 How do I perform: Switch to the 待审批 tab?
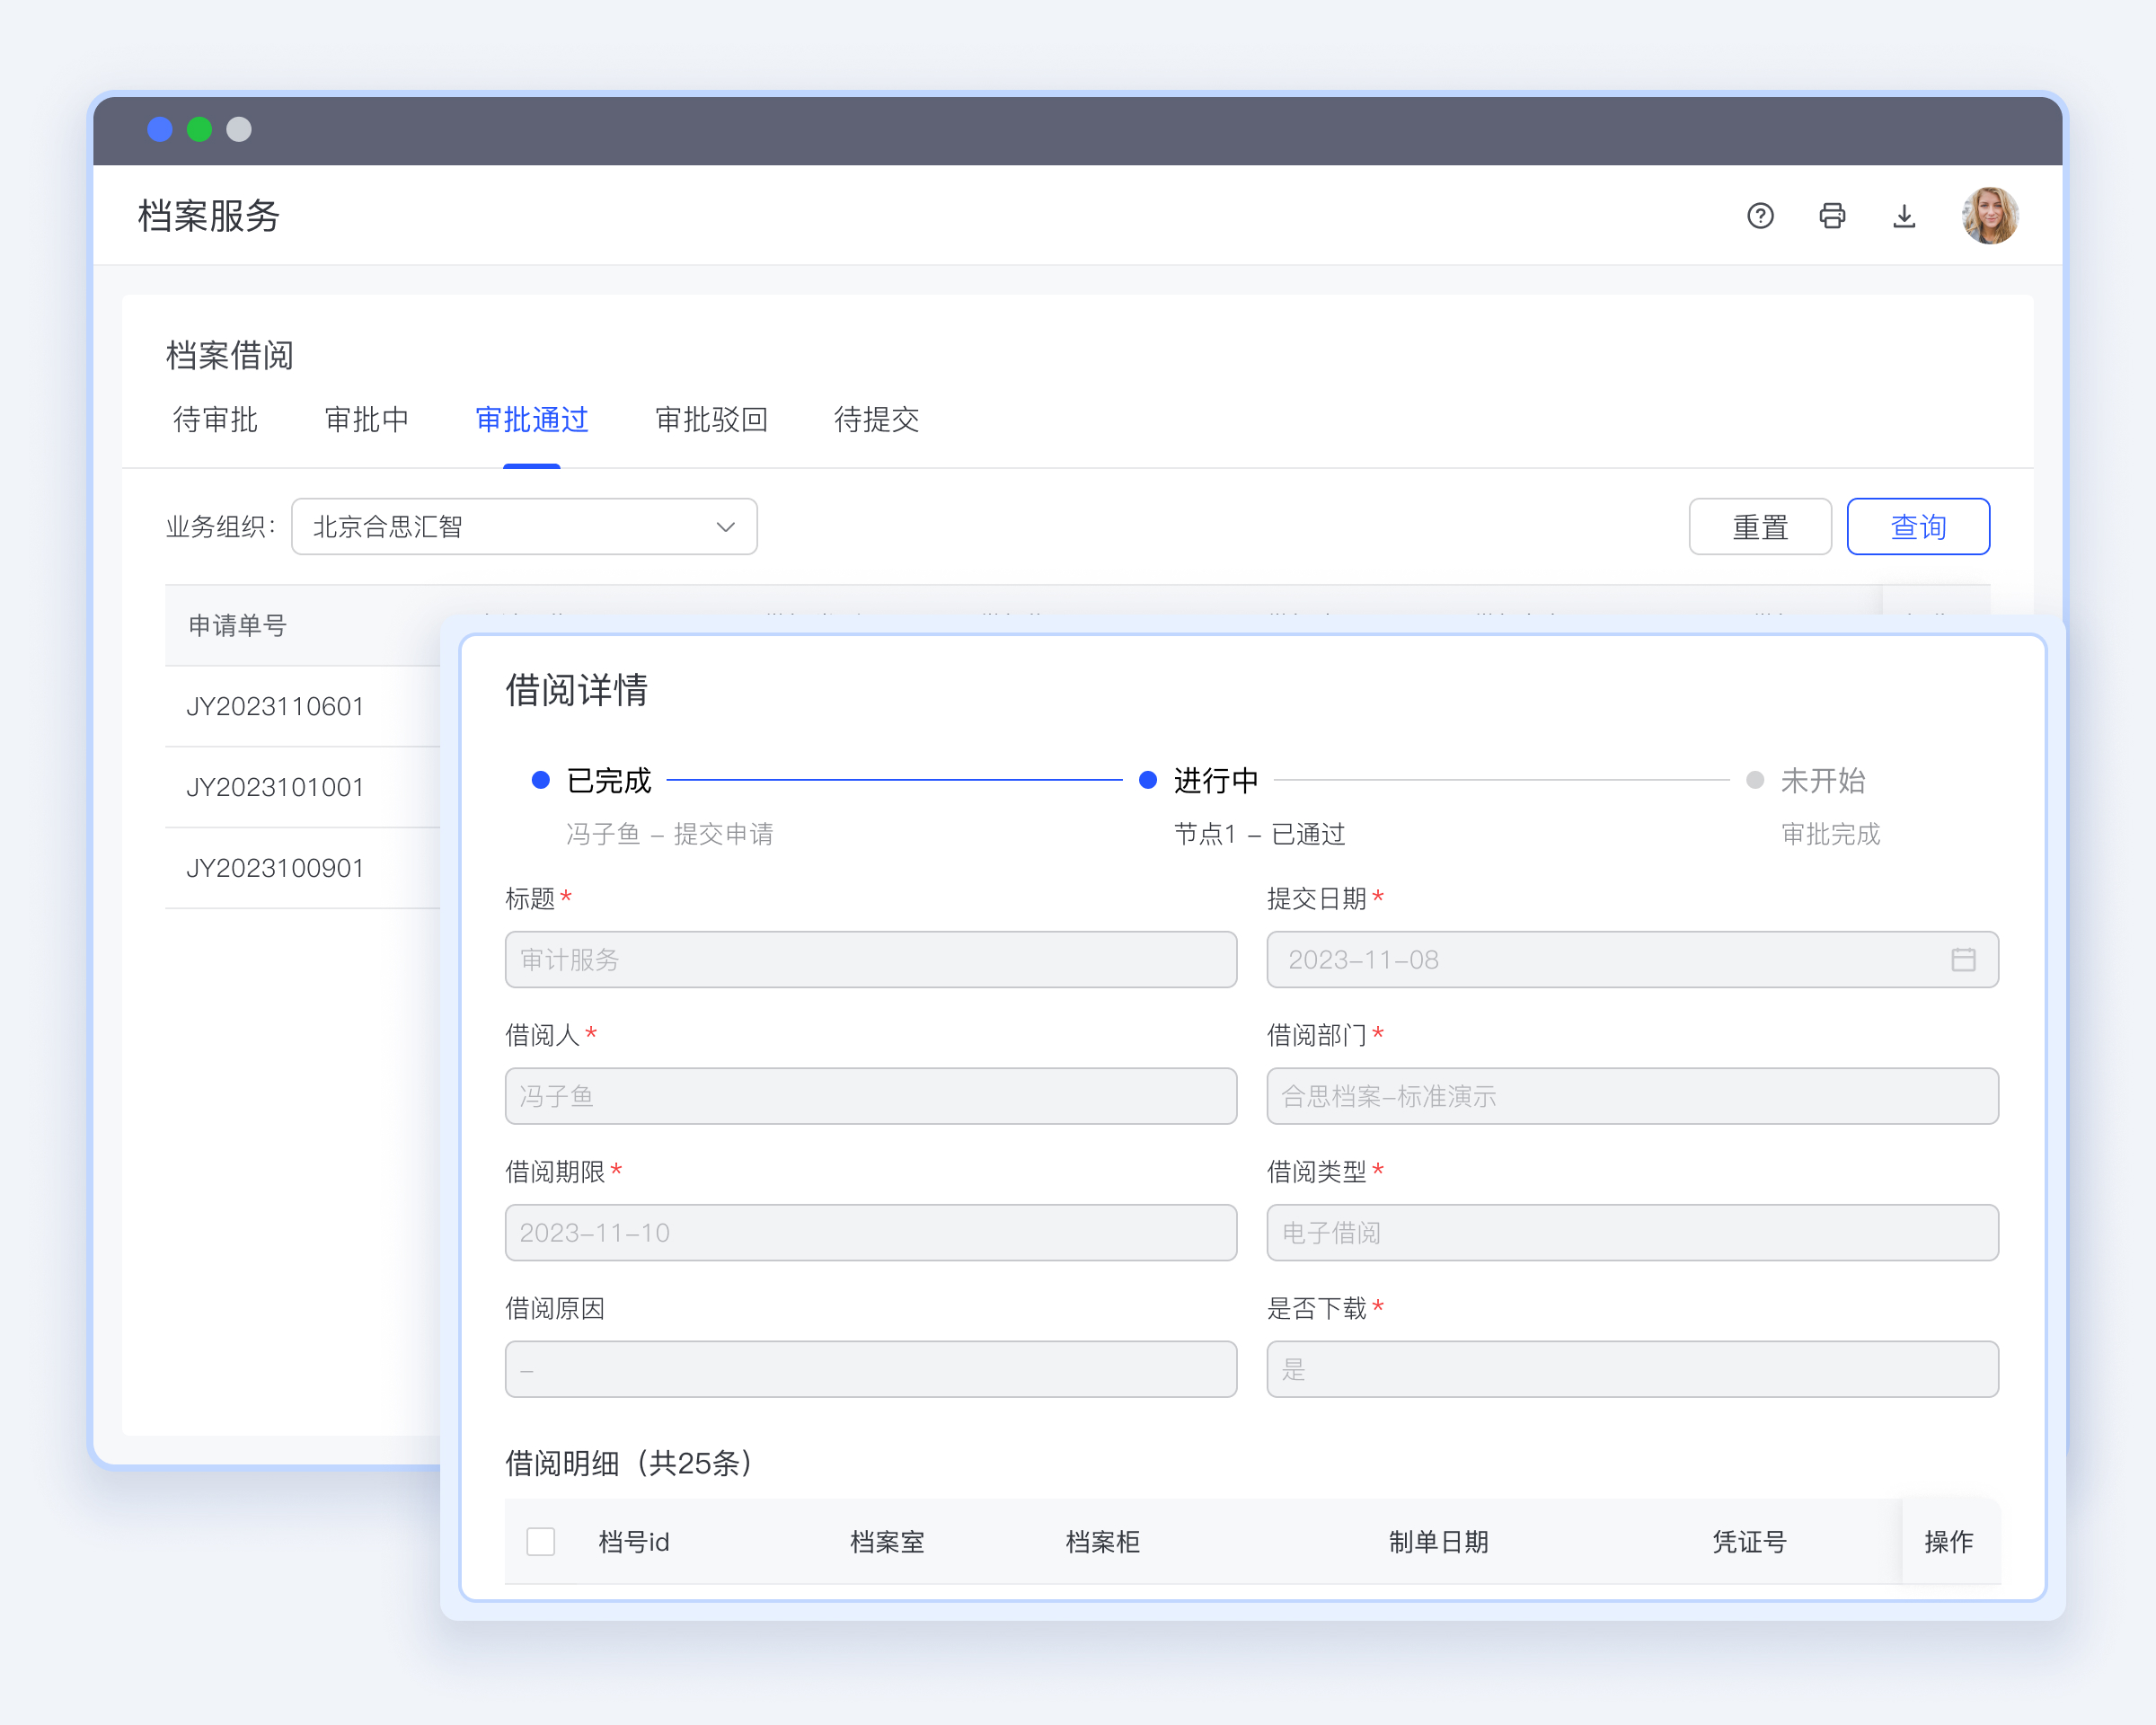(215, 420)
